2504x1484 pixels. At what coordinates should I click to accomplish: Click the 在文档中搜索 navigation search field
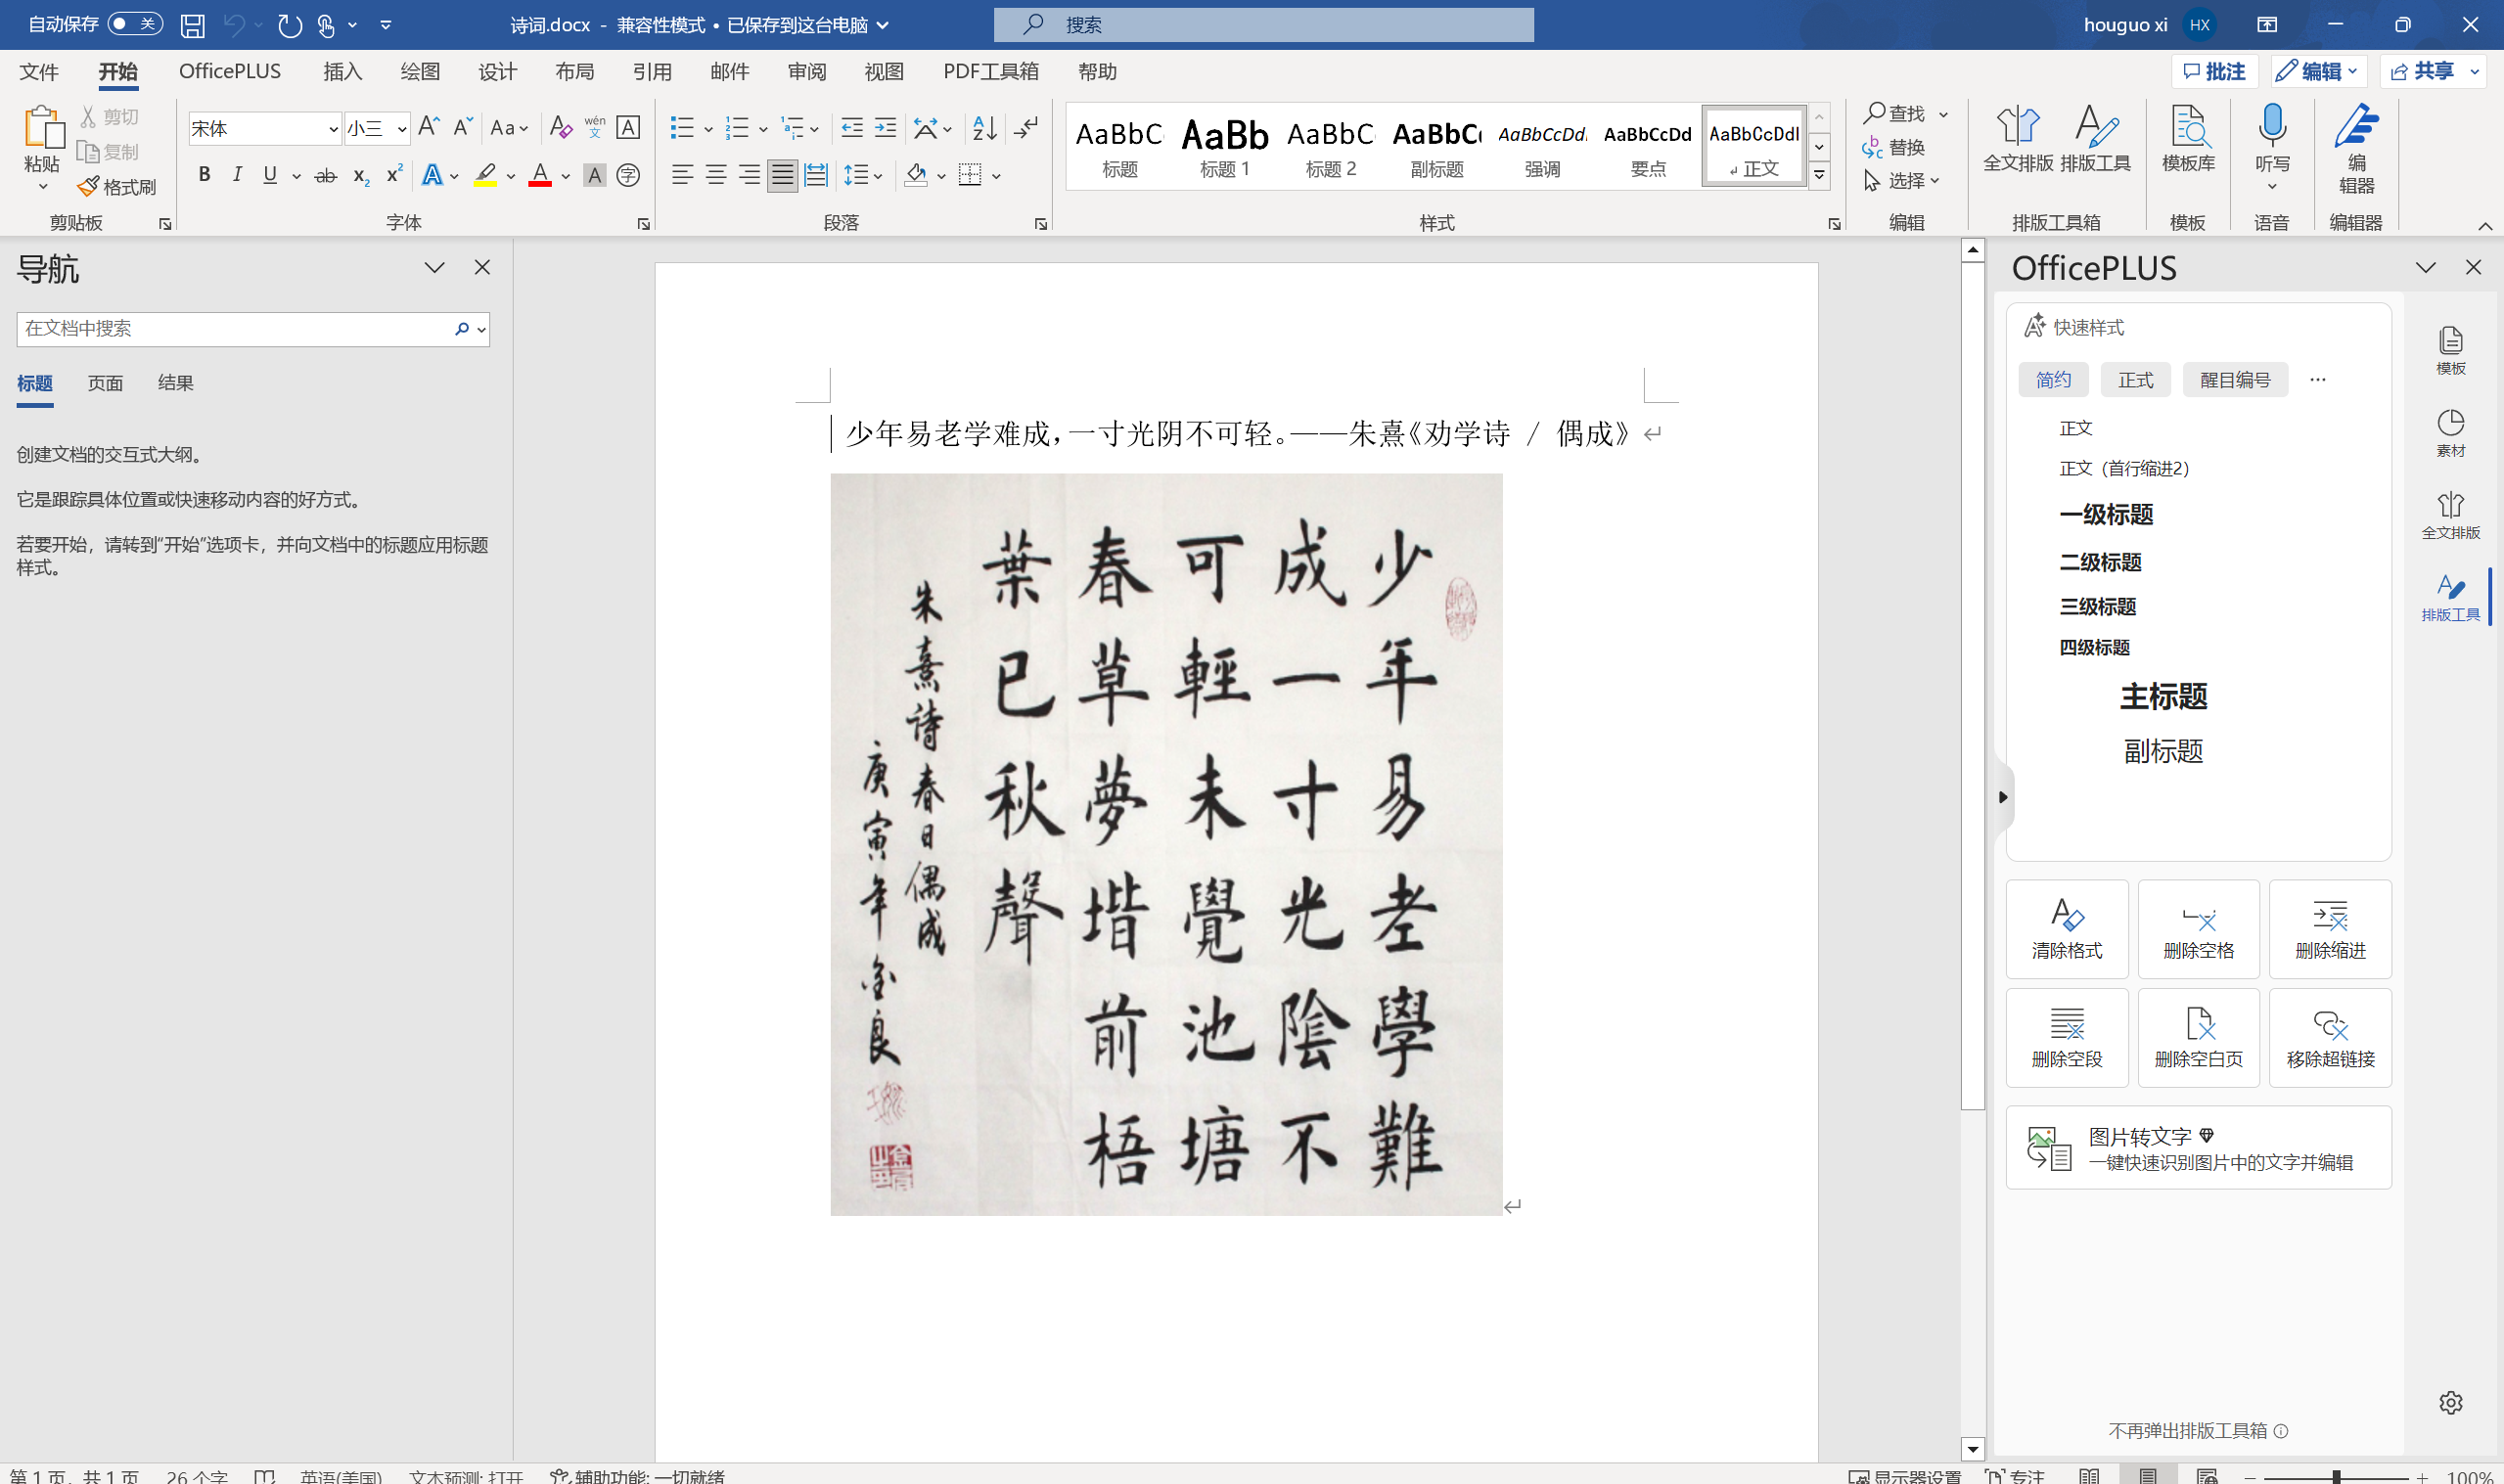point(234,329)
